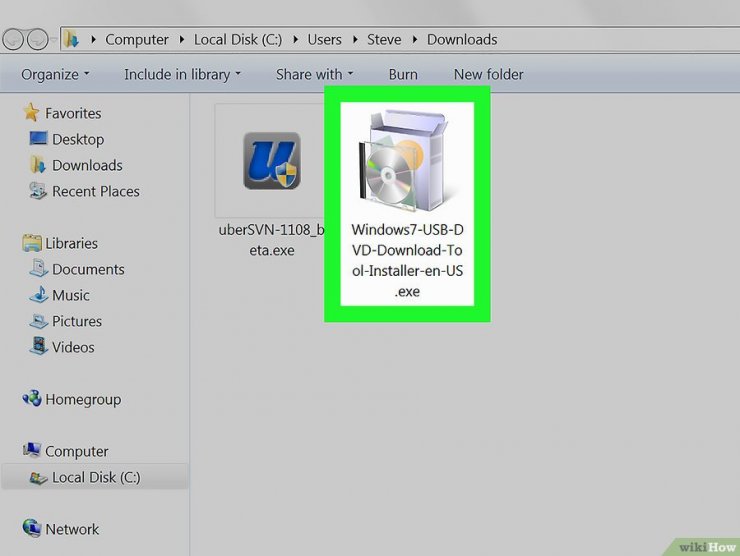Select Libraries label in navigation pane
This screenshot has width=740, height=556.
tap(71, 243)
